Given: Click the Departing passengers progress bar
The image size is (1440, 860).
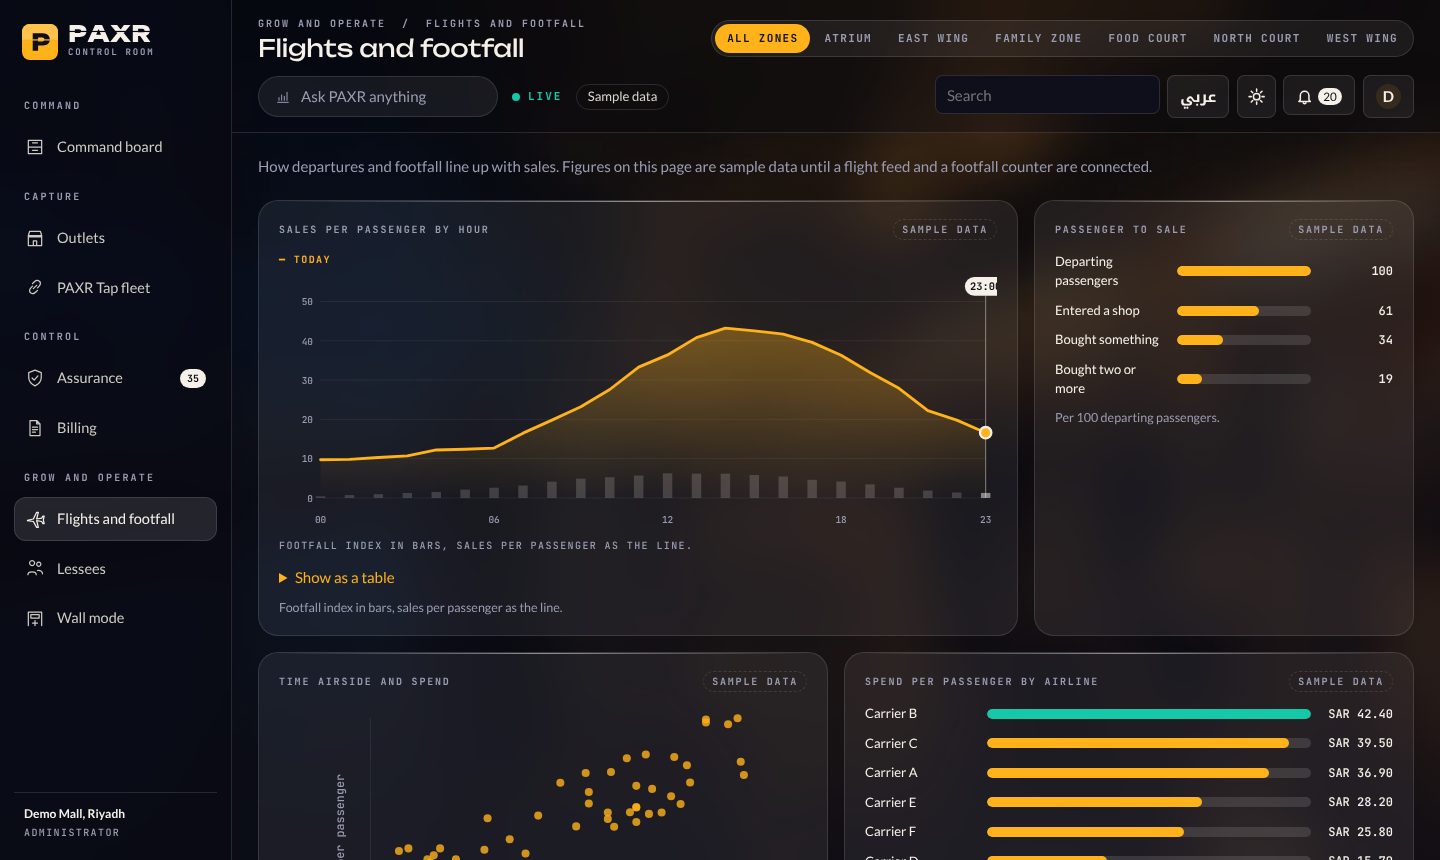Looking at the screenshot, I should (x=1244, y=271).
